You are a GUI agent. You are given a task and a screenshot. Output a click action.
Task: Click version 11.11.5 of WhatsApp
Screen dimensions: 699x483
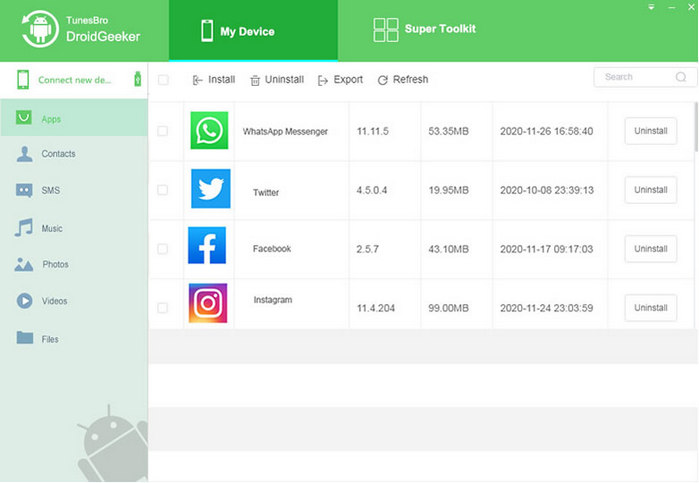(x=373, y=131)
